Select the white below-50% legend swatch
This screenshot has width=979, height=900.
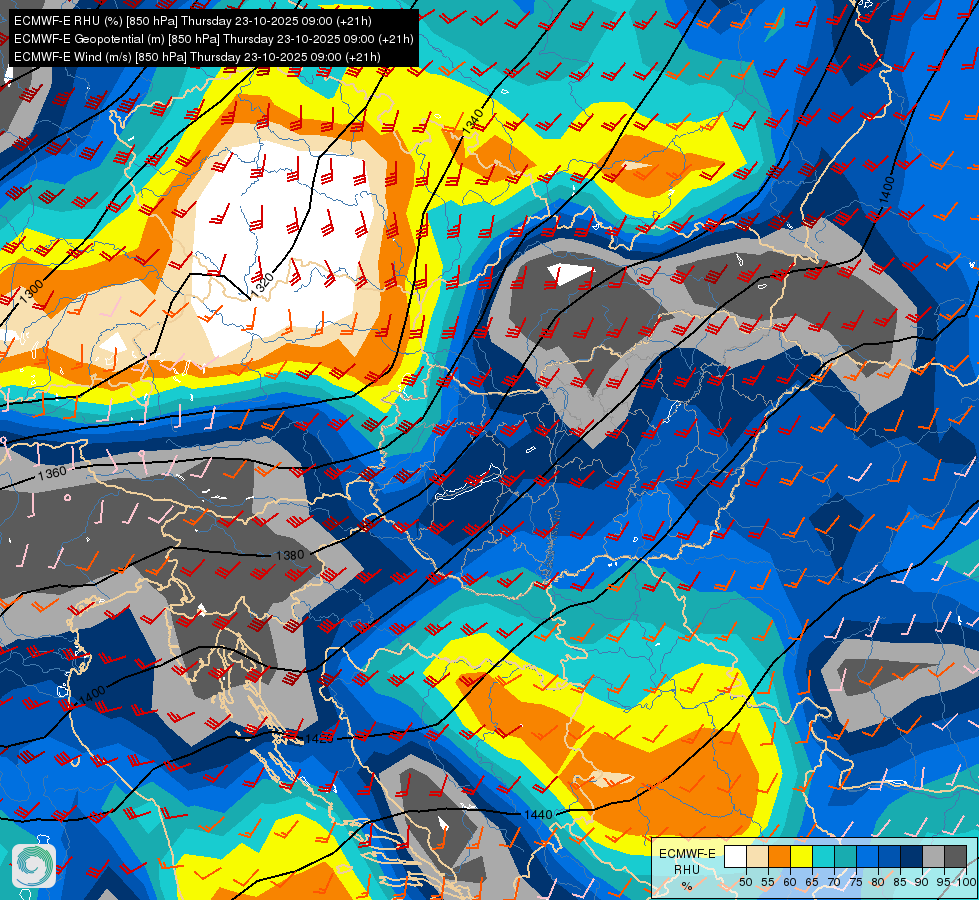tap(735, 856)
